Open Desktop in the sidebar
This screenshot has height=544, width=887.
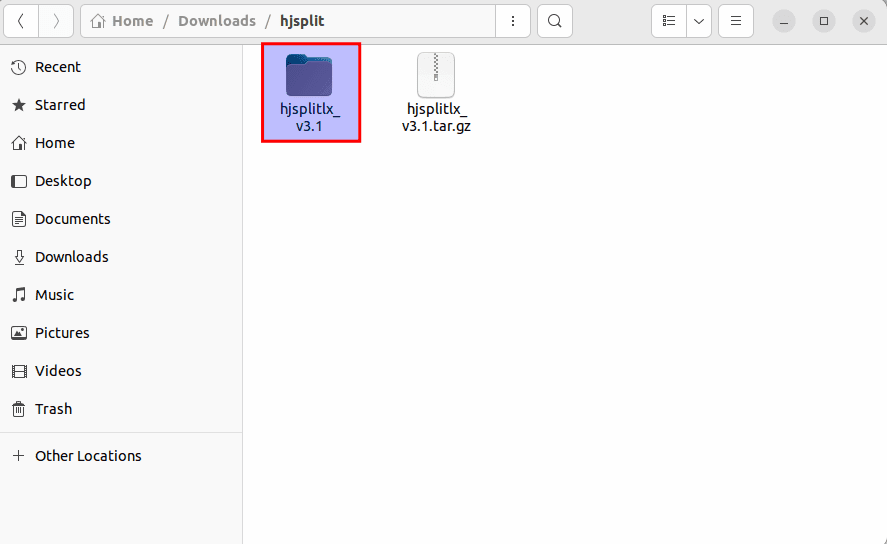point(121,181)
